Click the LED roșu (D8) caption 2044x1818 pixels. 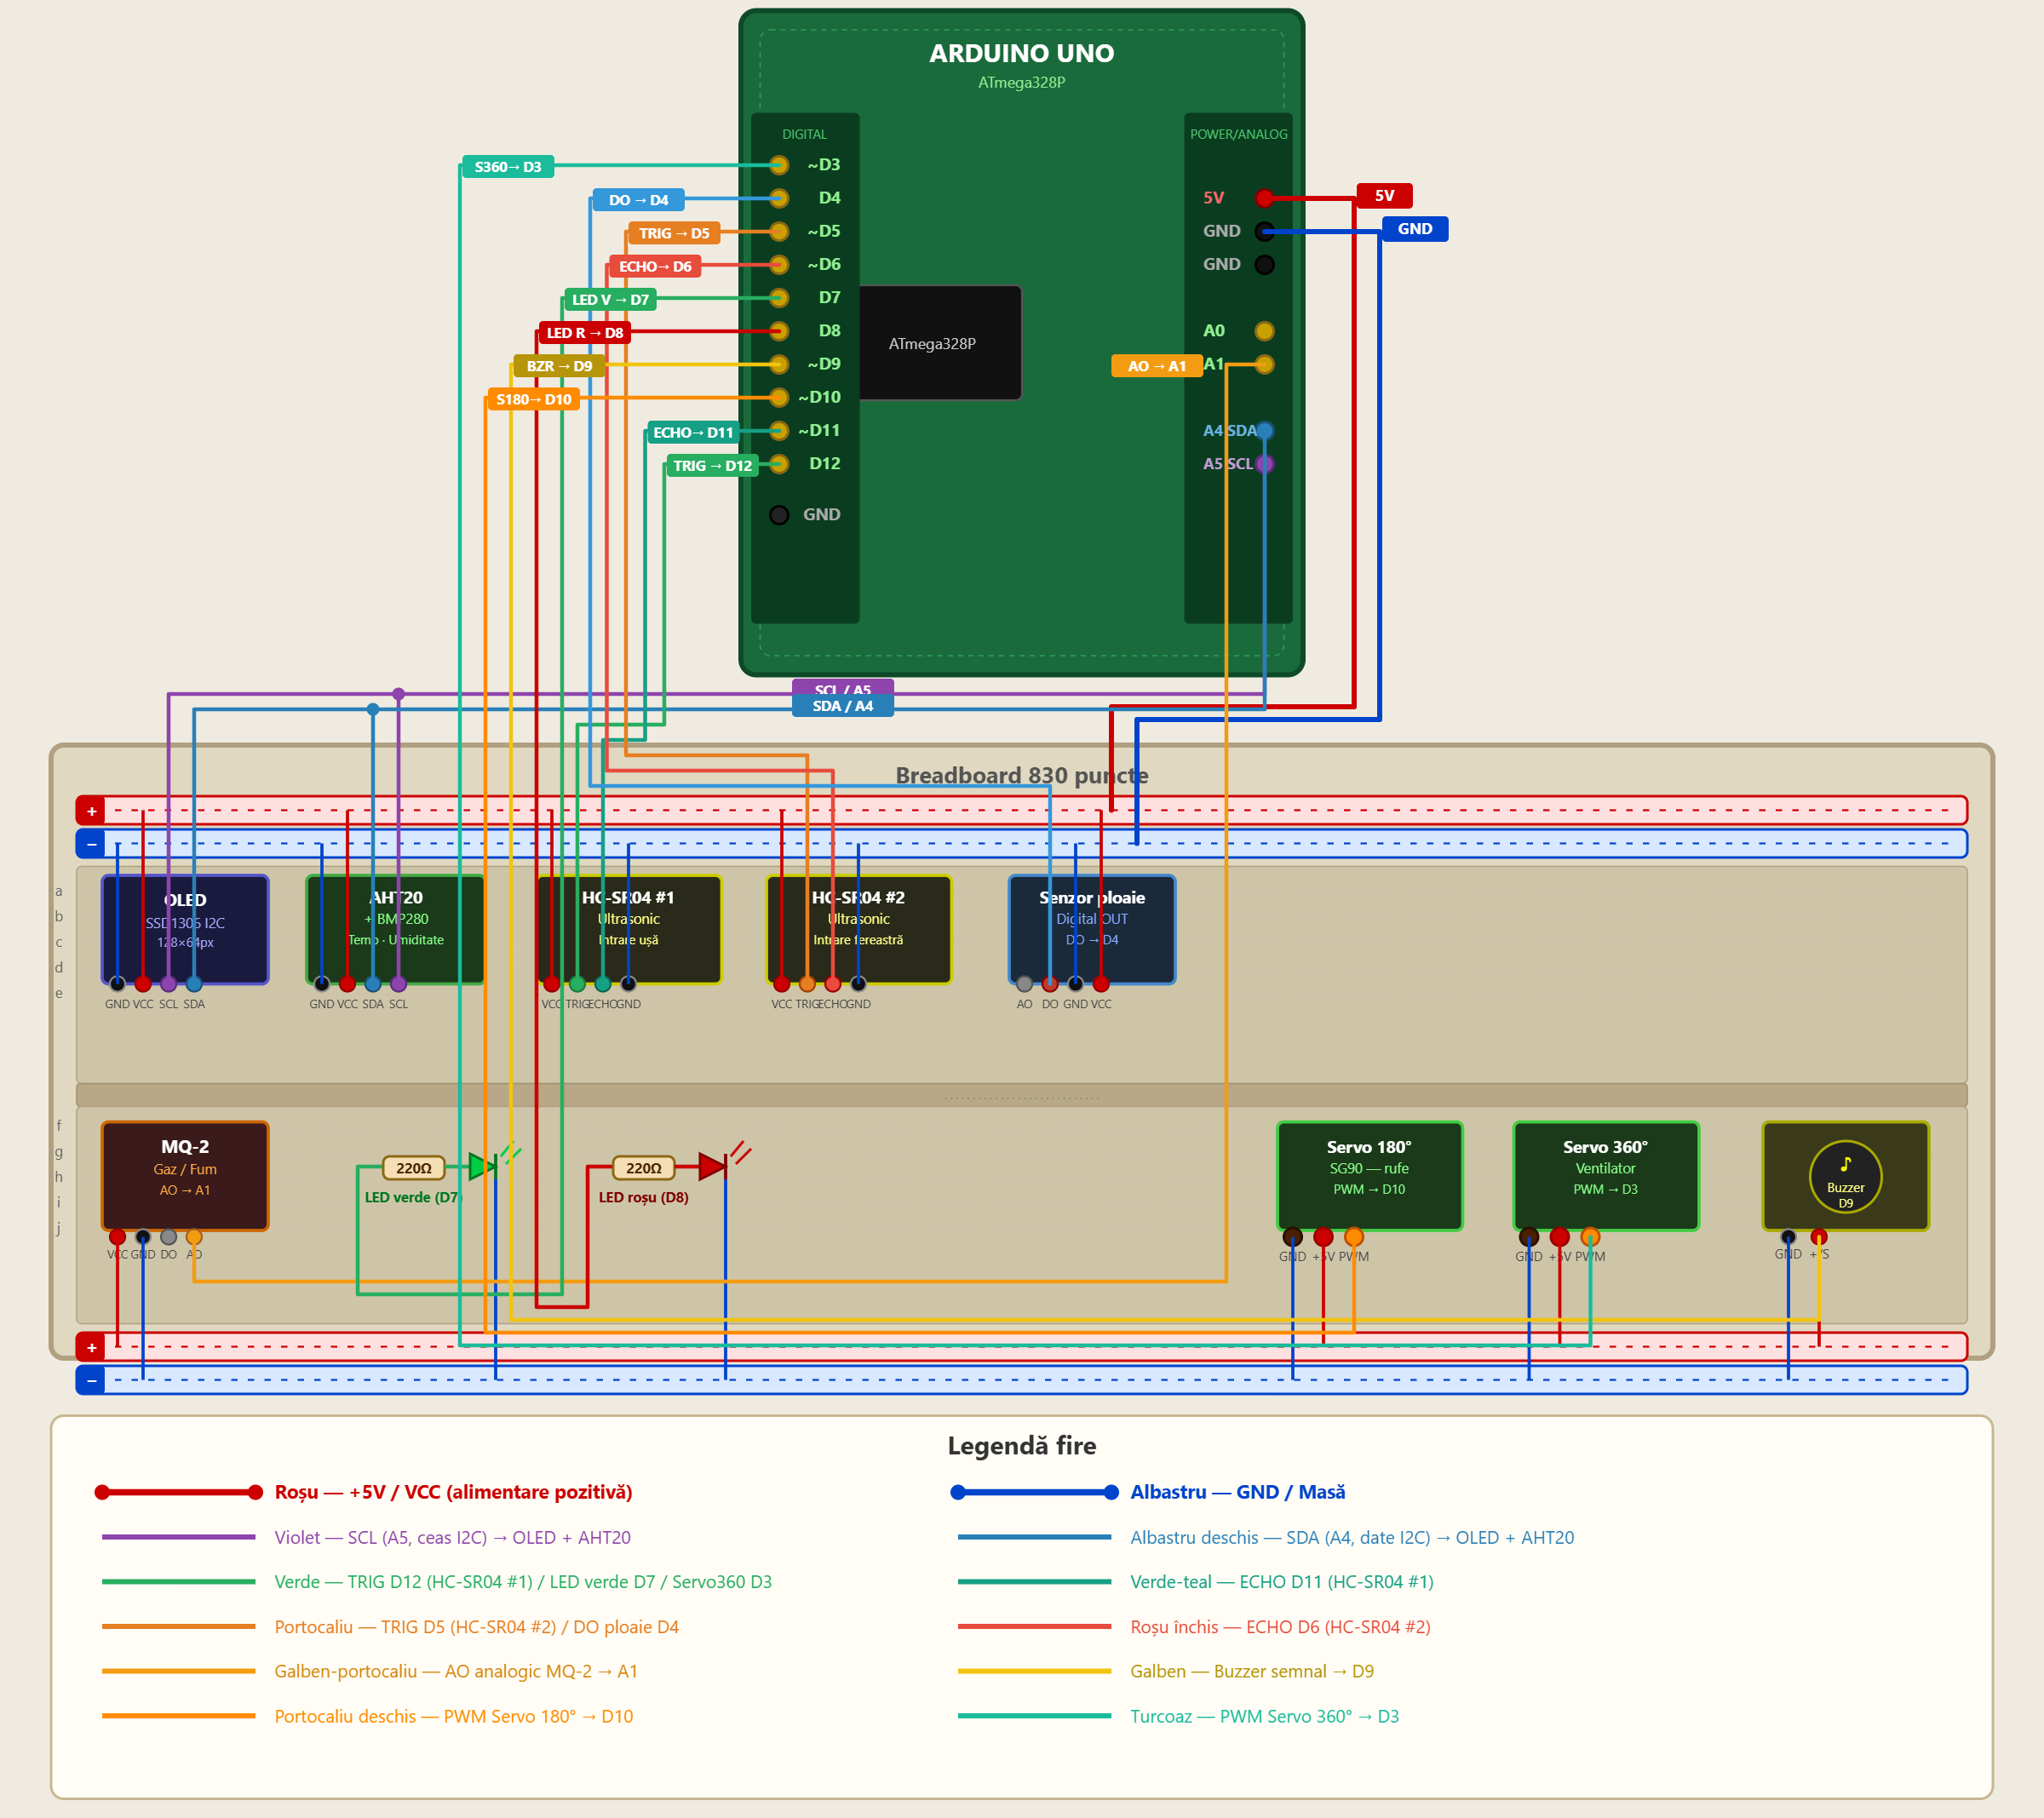643,1197
